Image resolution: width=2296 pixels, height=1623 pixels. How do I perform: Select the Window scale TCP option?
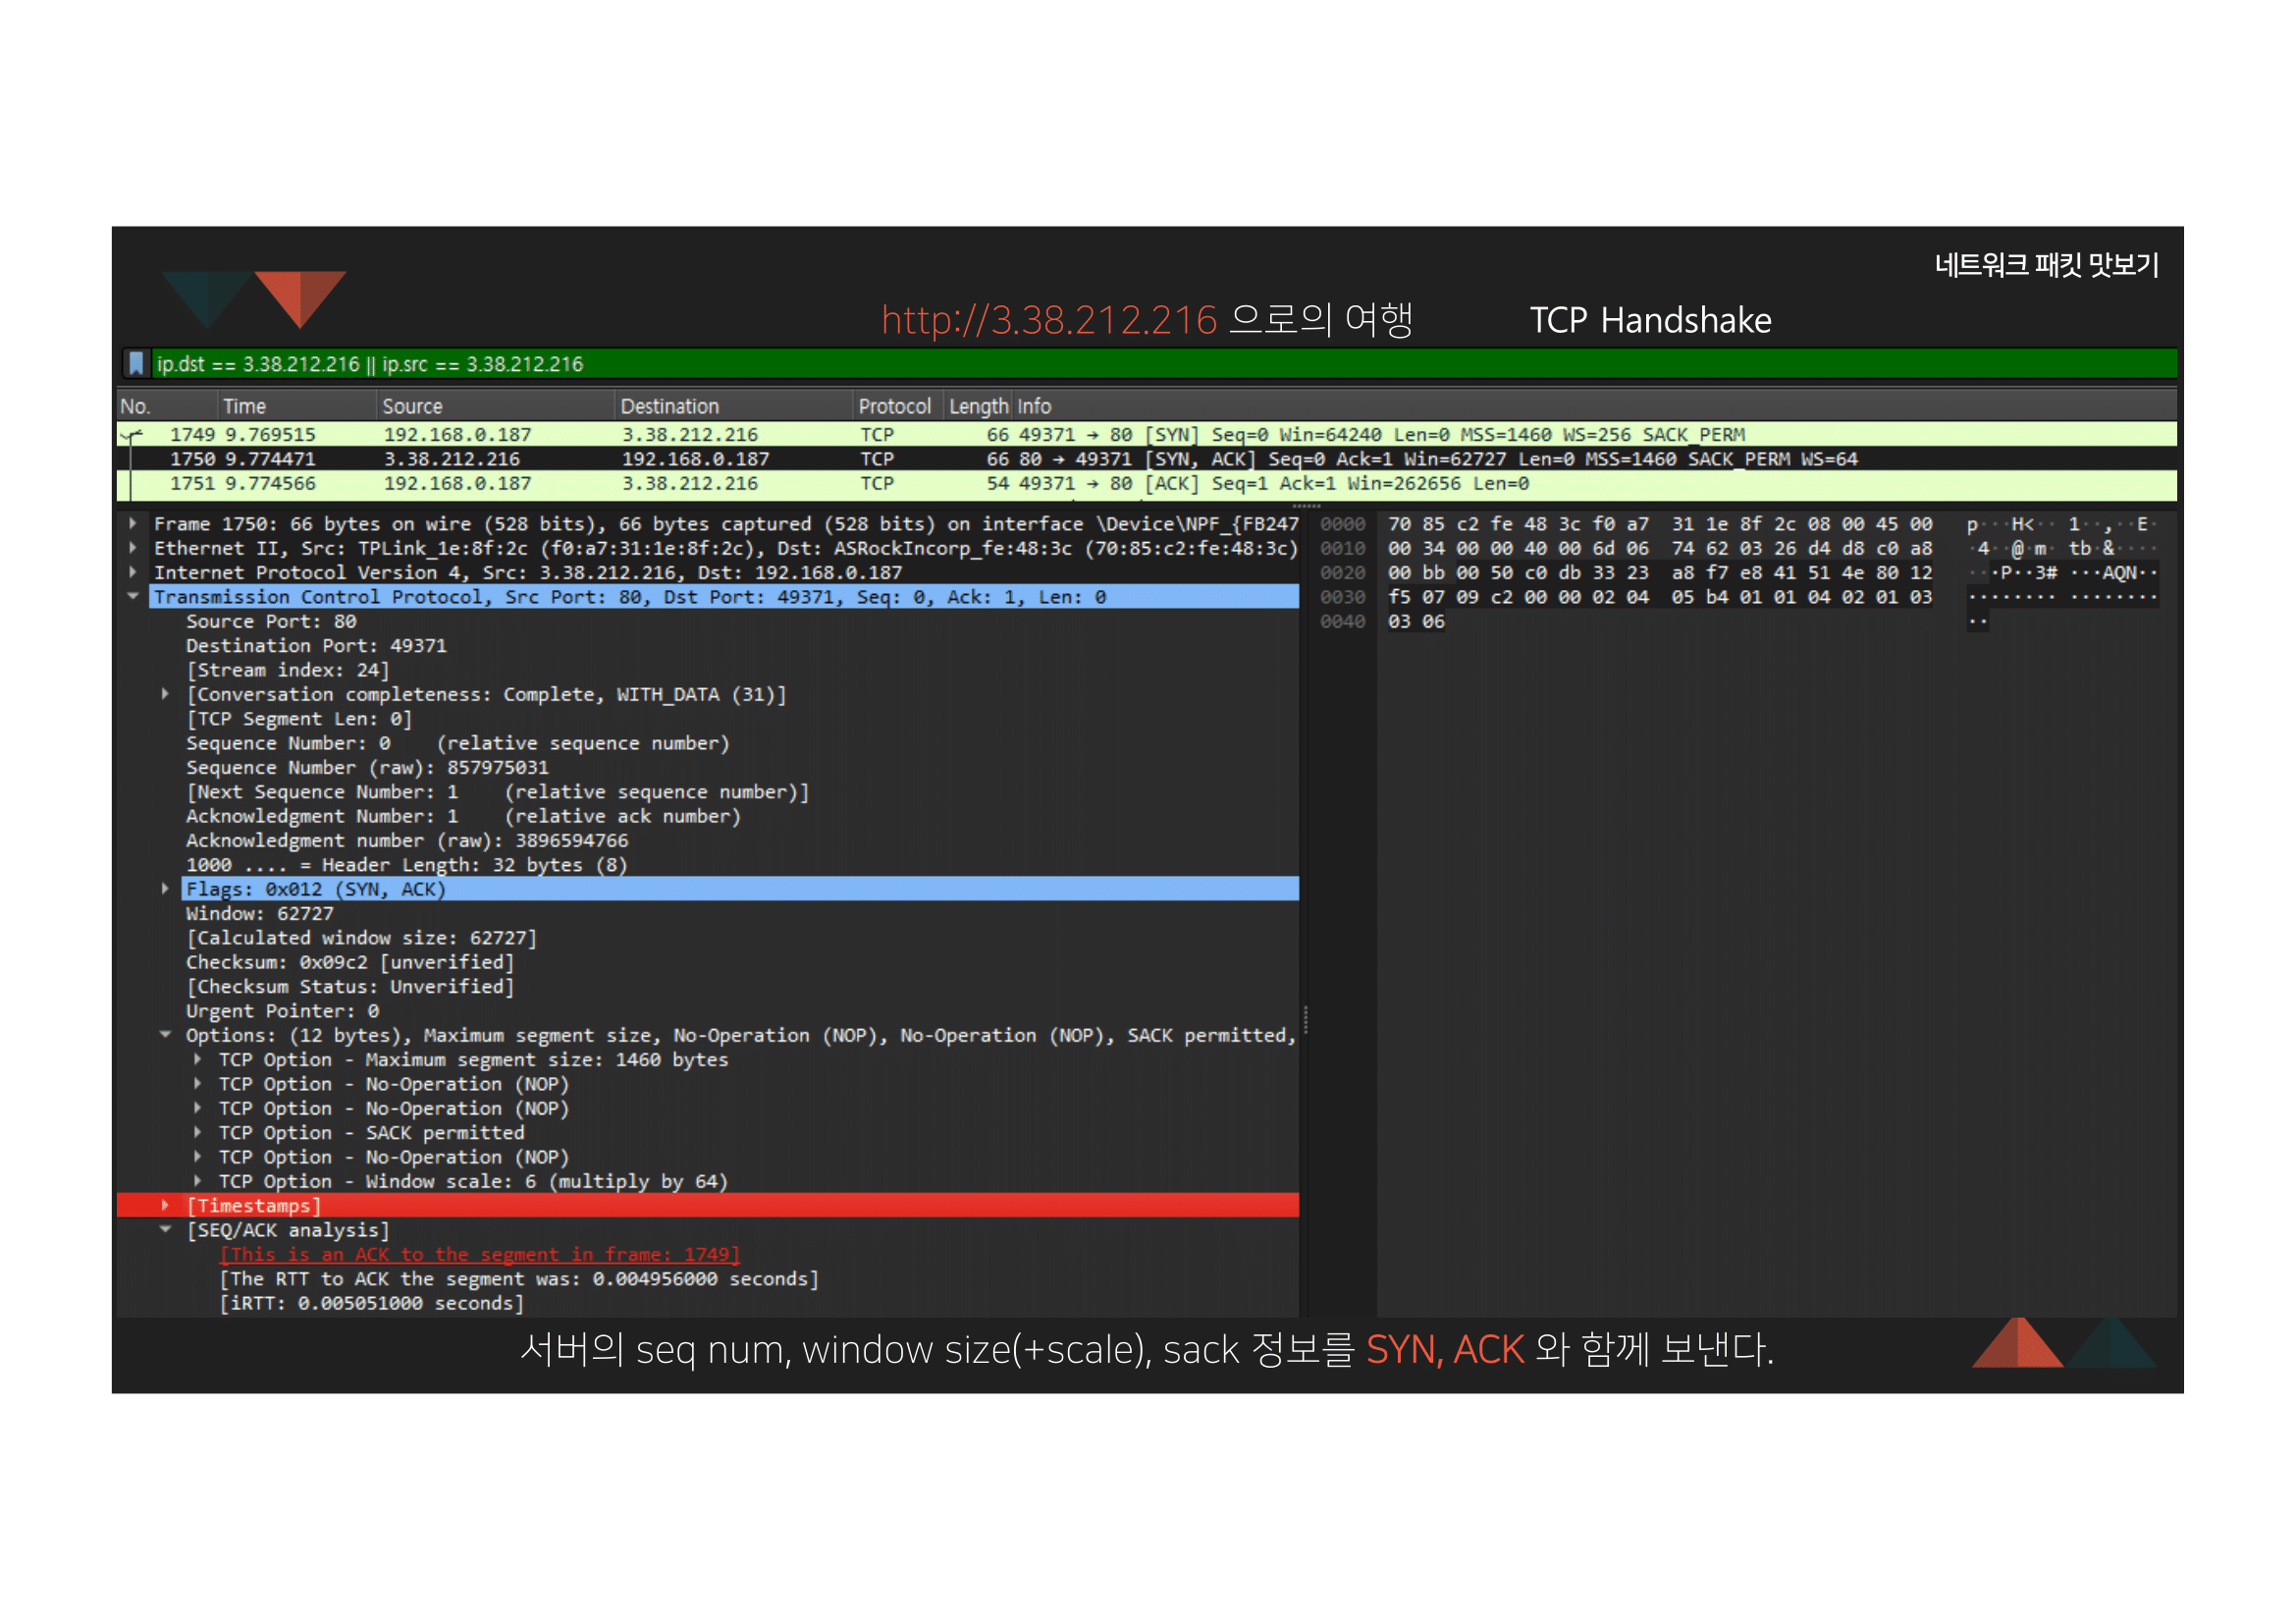coord(472,1182)
